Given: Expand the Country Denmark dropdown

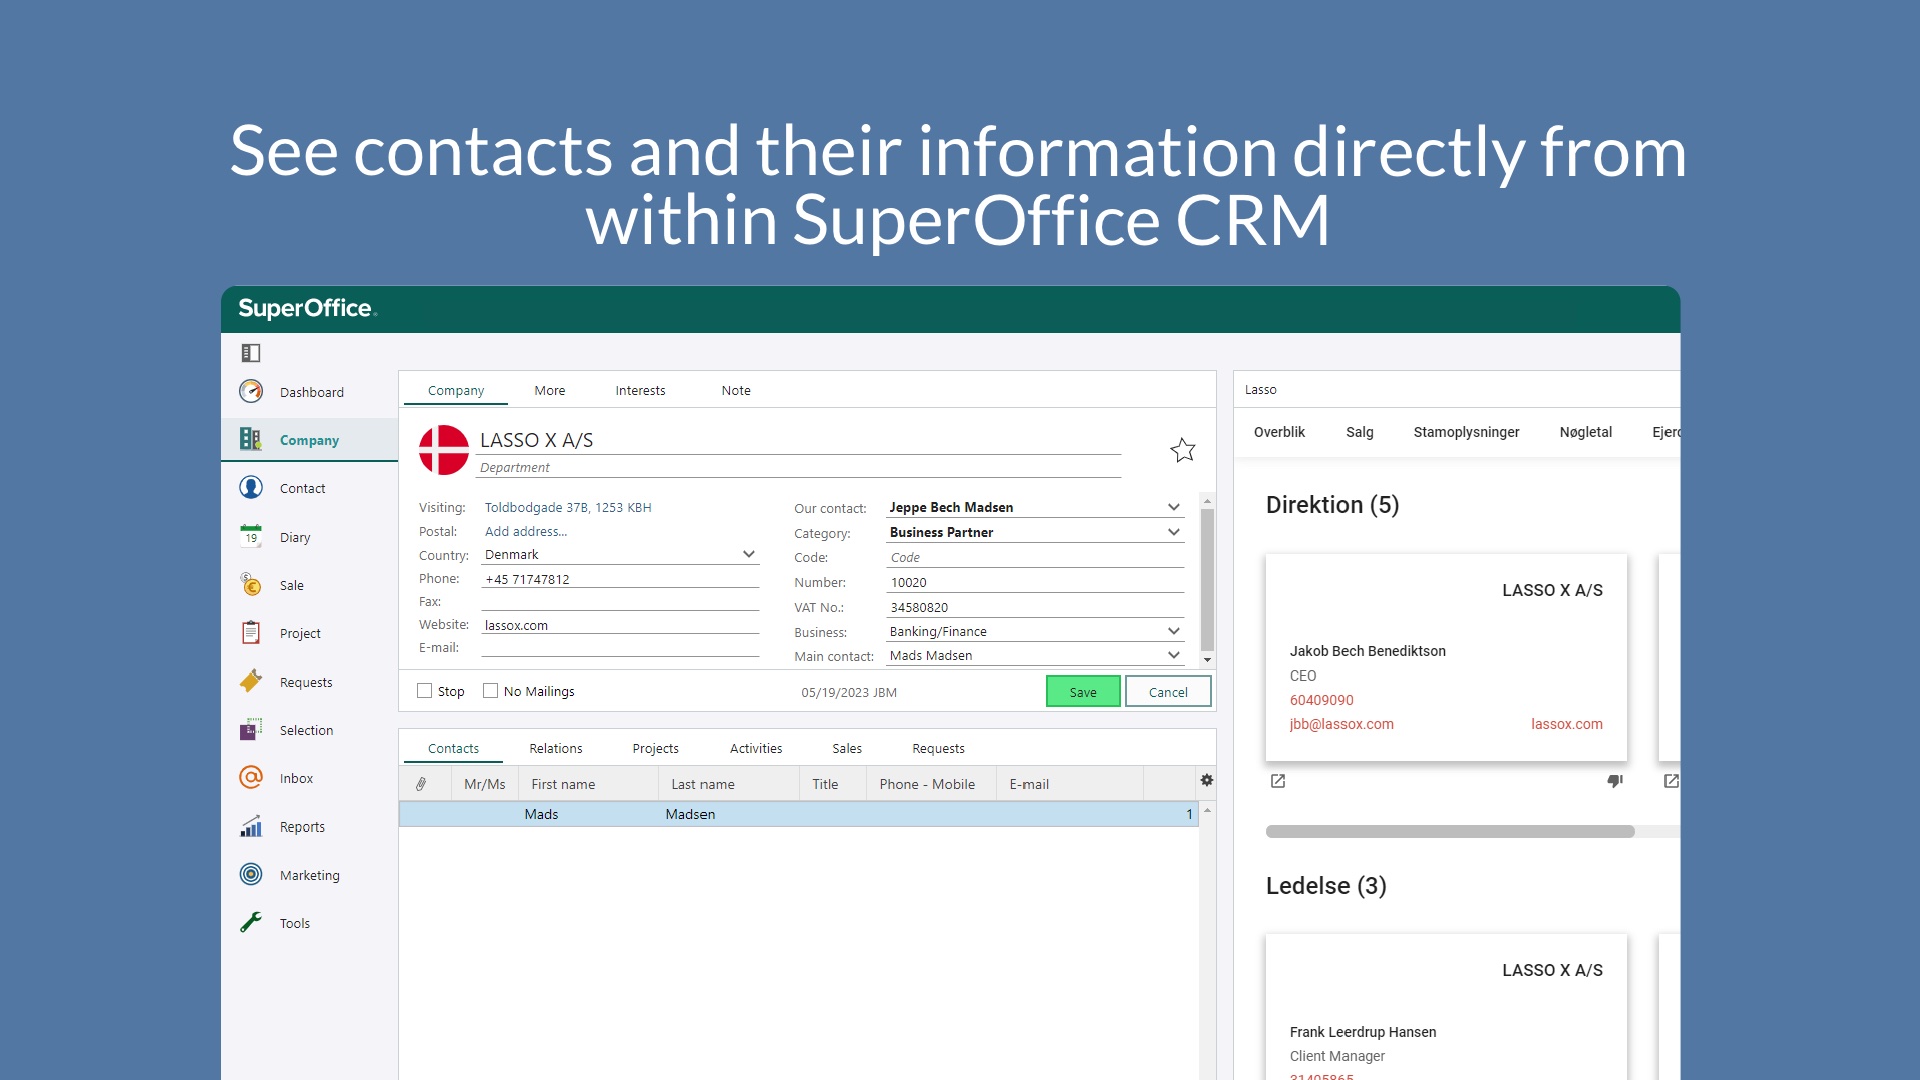Looking at the screenshot, I should 748,554.
